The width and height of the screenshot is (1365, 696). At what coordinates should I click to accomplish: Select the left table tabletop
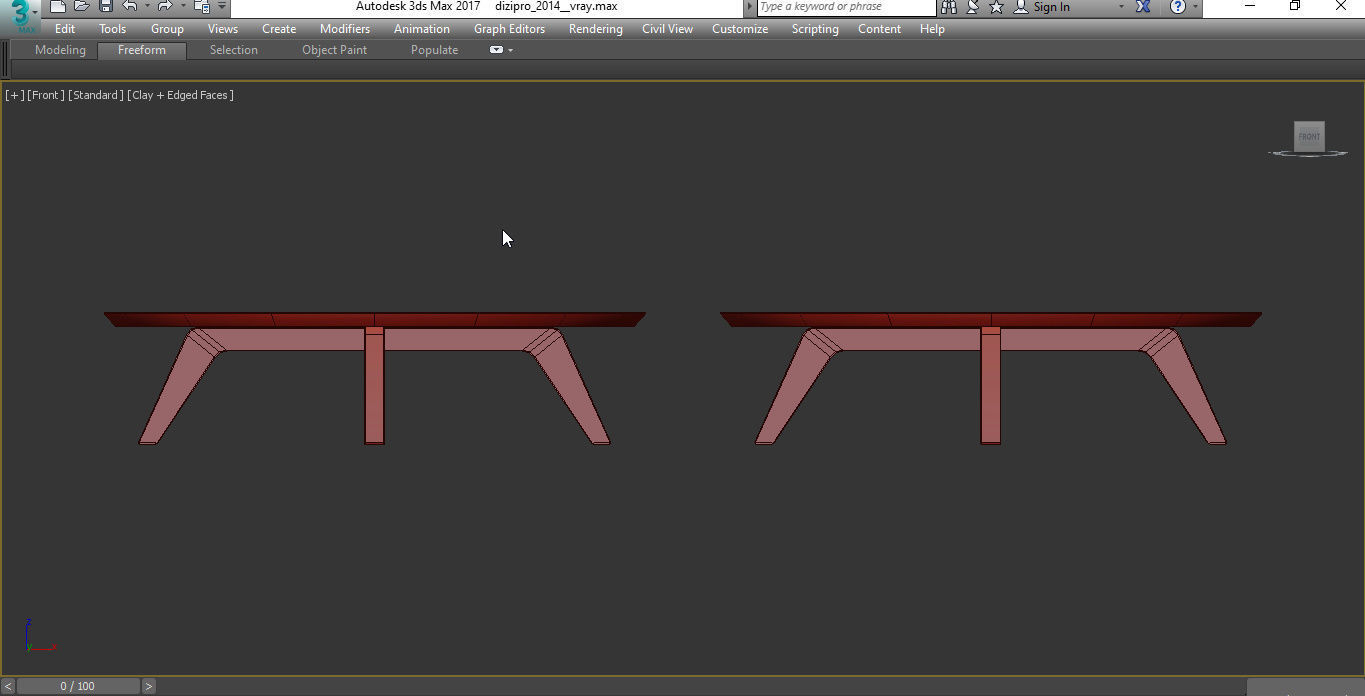[x=374, y=319]
